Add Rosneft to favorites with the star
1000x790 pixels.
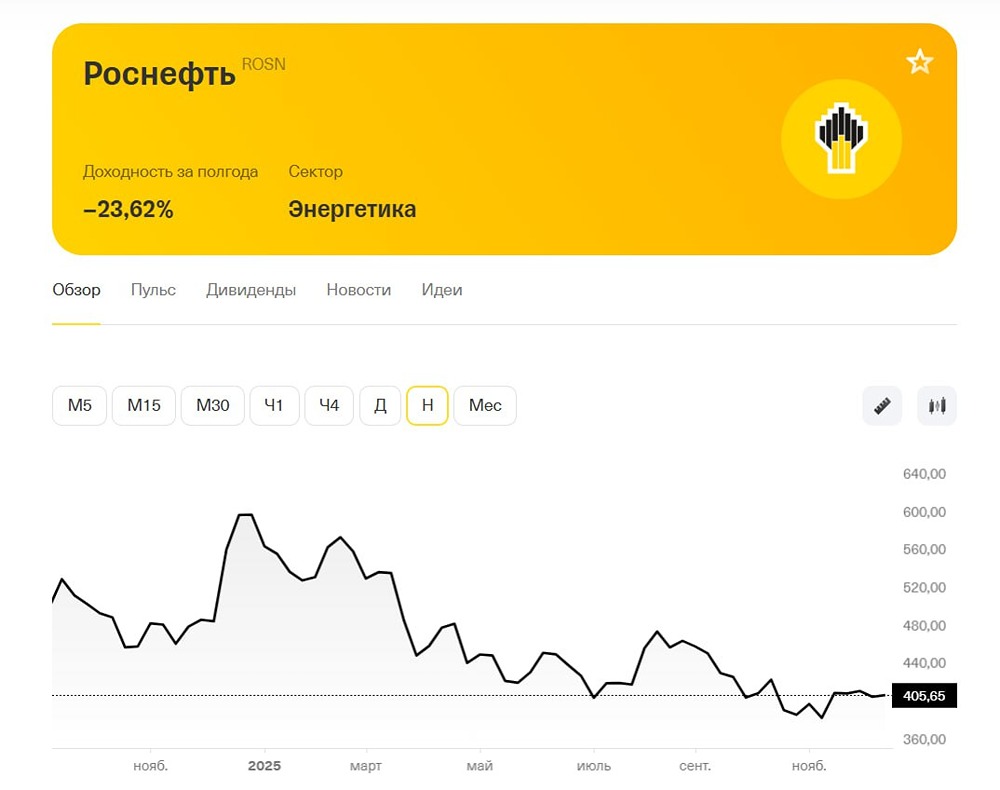[x=919, y=61]
